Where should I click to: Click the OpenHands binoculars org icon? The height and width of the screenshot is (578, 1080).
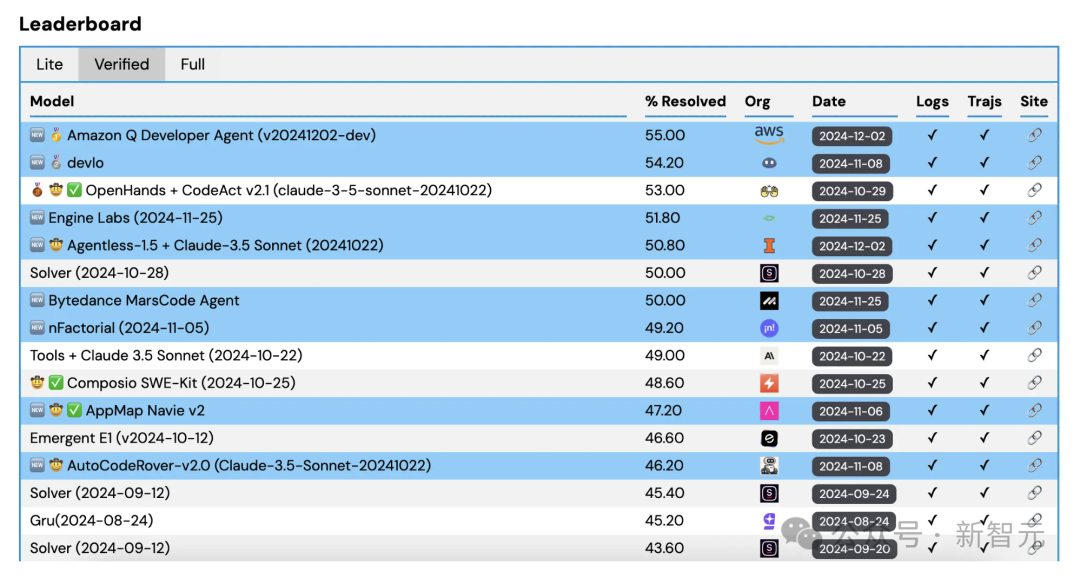(767, 190)
